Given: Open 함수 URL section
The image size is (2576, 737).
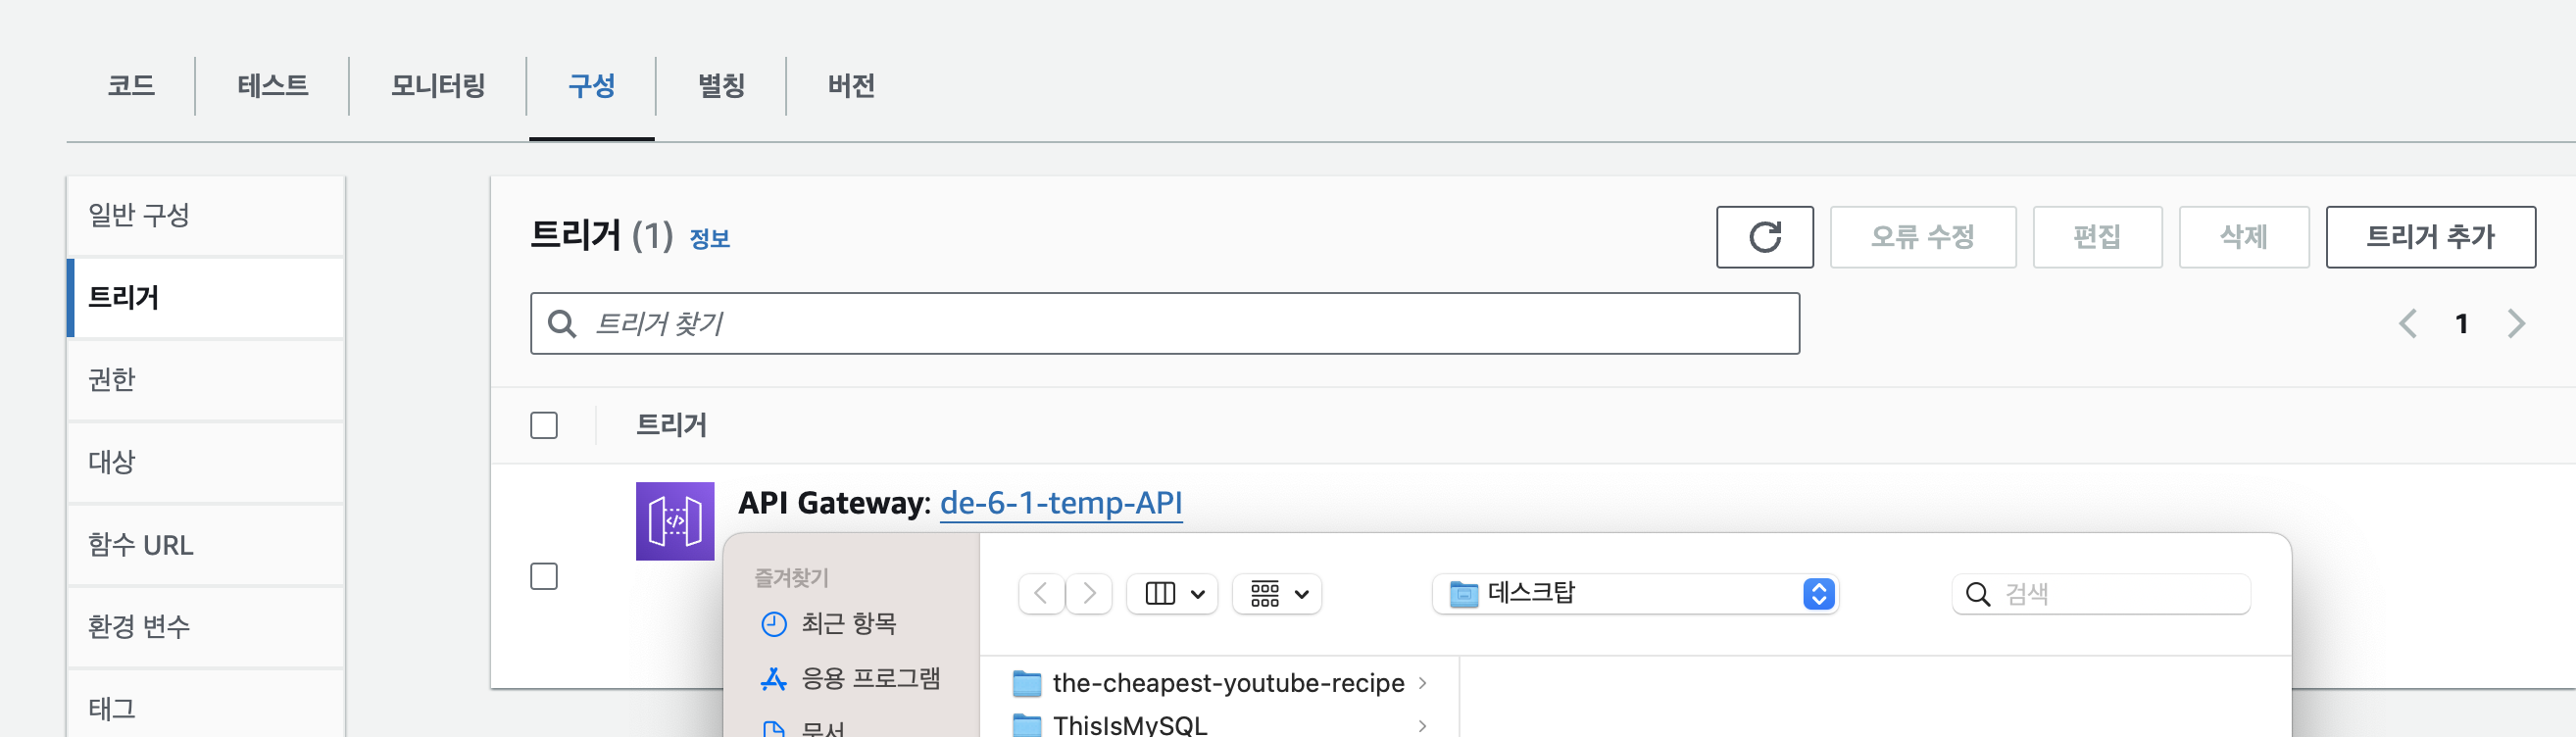Looking at the screenshot, I should pyautogui.click(x=206, y=545).
